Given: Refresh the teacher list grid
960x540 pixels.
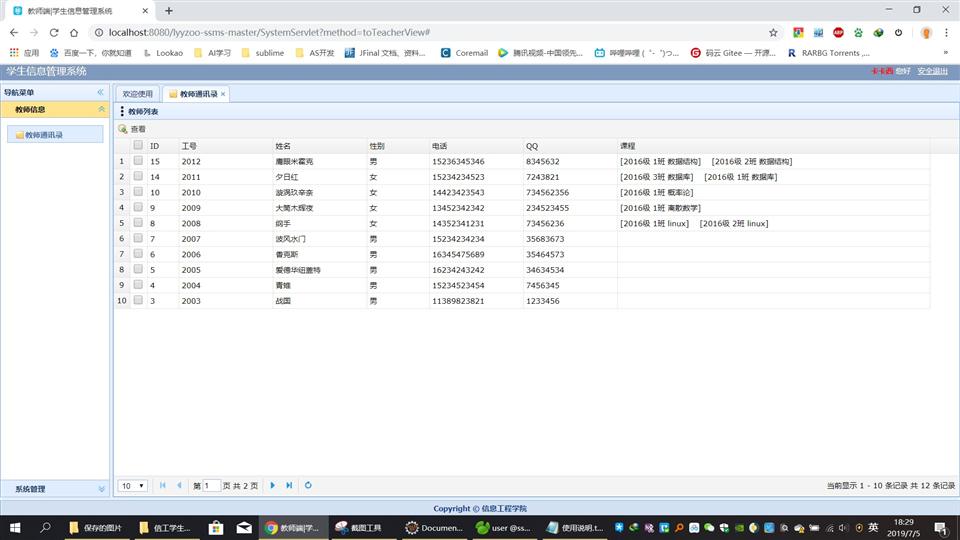Looking at the screenshot, I should pos(308,485).
